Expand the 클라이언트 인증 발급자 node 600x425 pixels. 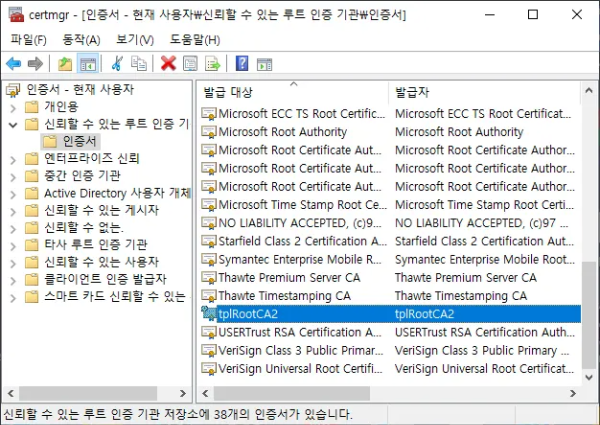[13, 280]
